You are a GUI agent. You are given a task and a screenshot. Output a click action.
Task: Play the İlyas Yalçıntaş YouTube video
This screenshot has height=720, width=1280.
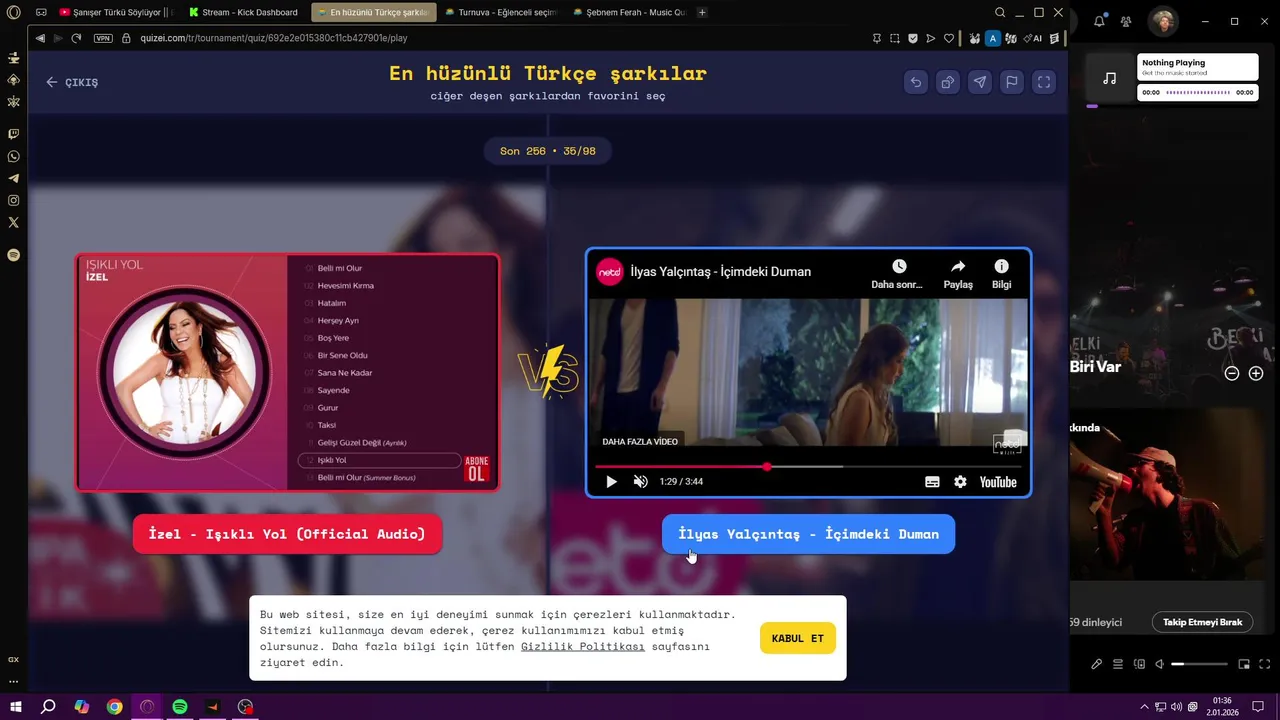pos(611,482)
